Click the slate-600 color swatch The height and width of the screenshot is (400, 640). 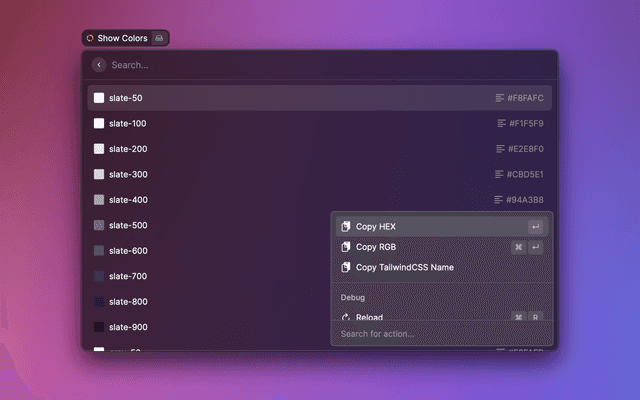pos(99,251)
